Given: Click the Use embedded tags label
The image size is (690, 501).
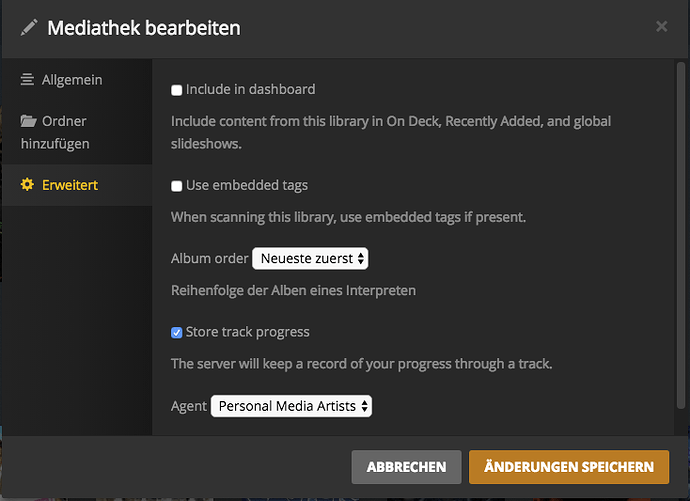Looking at the screenshot, I should pos(246,185).
